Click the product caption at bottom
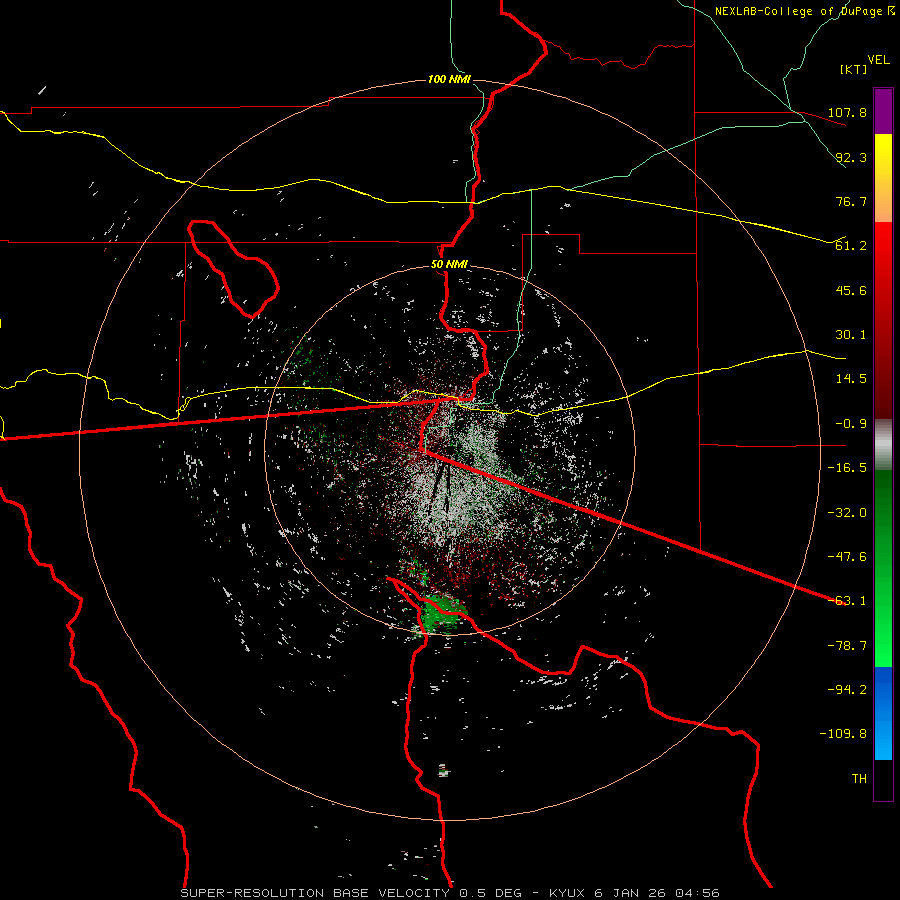The image size is (900, 900). [449, 893]
